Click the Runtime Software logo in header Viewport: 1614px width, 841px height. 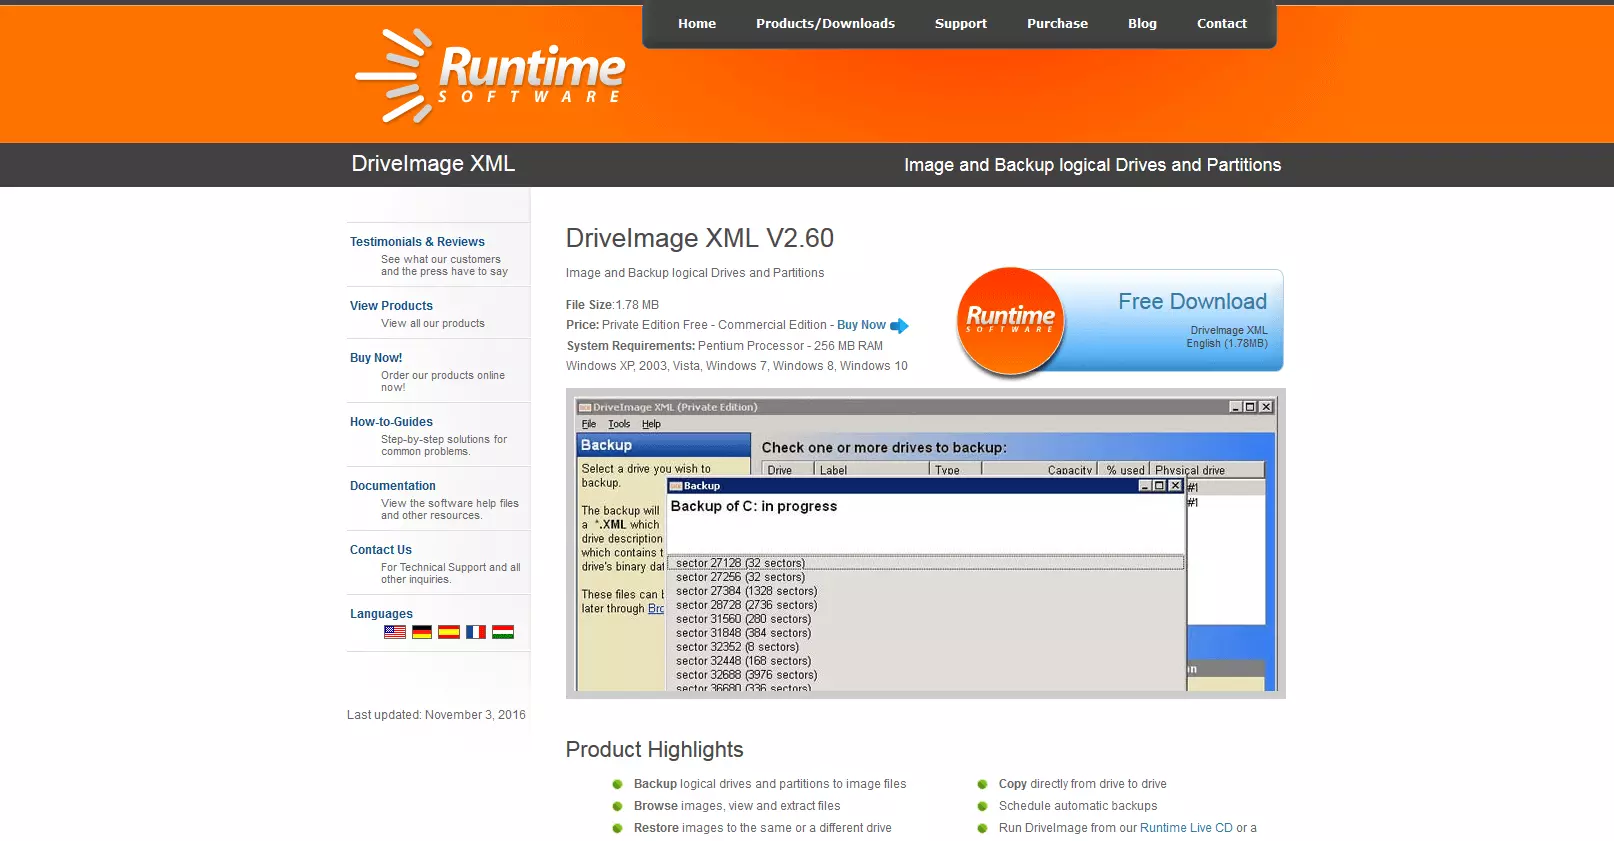tap(490, 76)
